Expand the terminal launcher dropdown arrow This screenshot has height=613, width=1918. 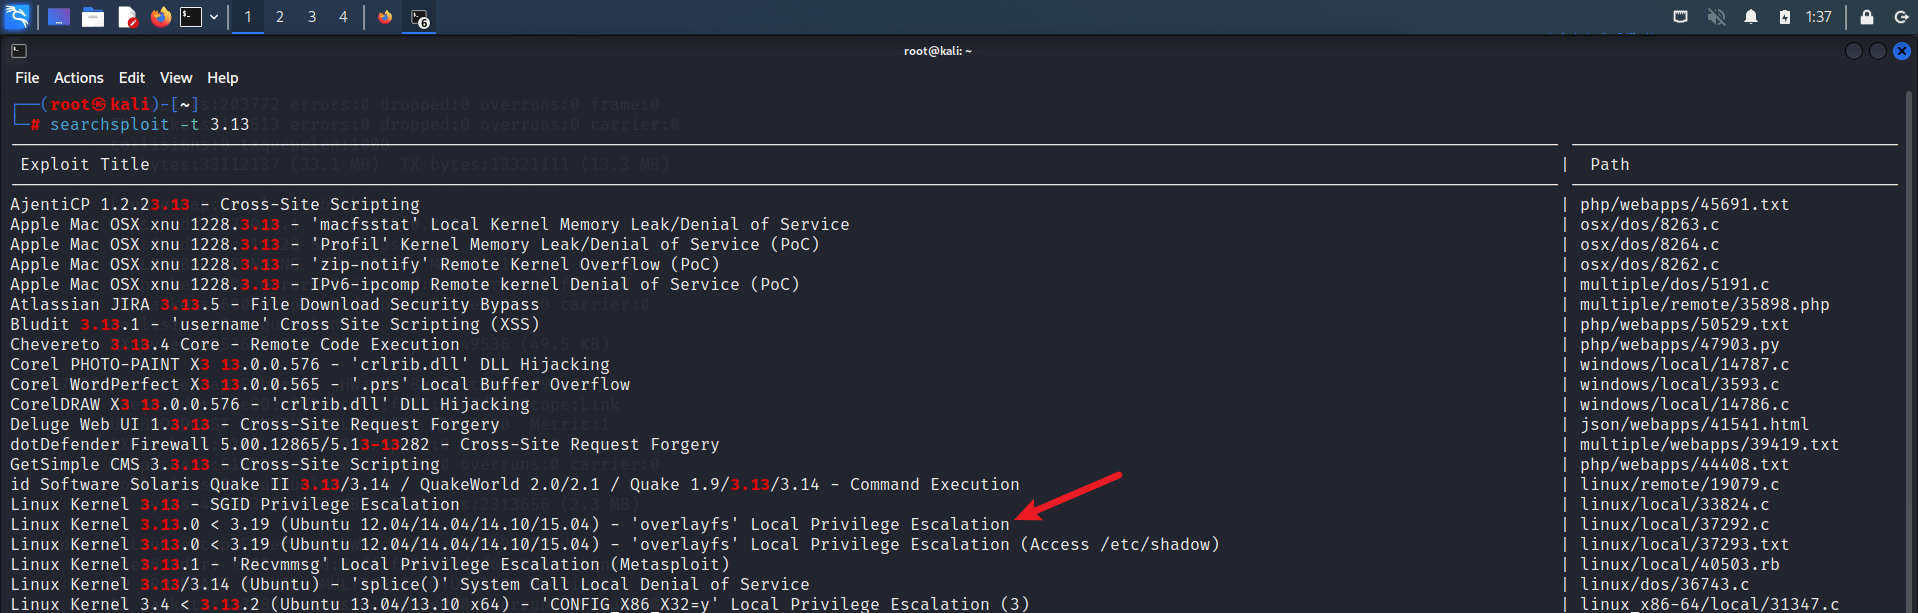(214, 17)
